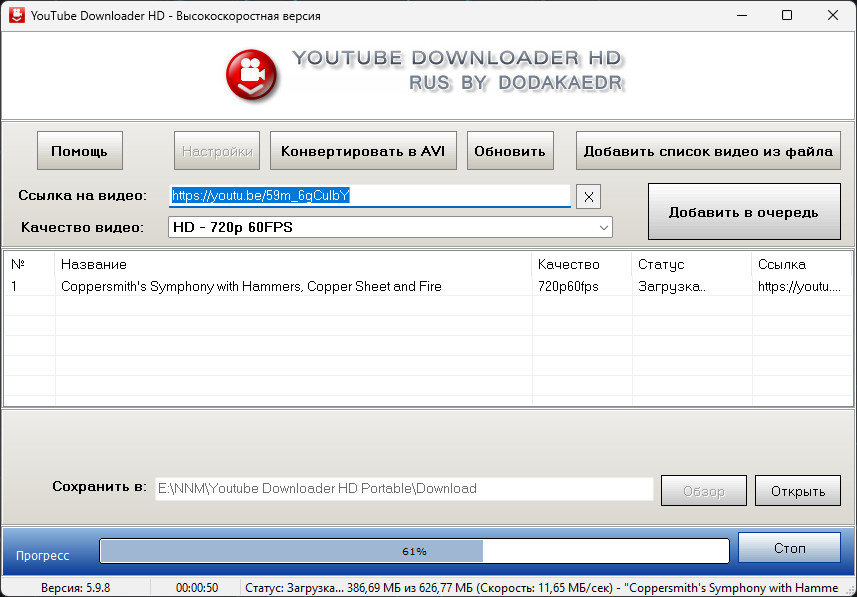Click the № column header
This screenshot has width=857, height=597.
pos(30,264)
